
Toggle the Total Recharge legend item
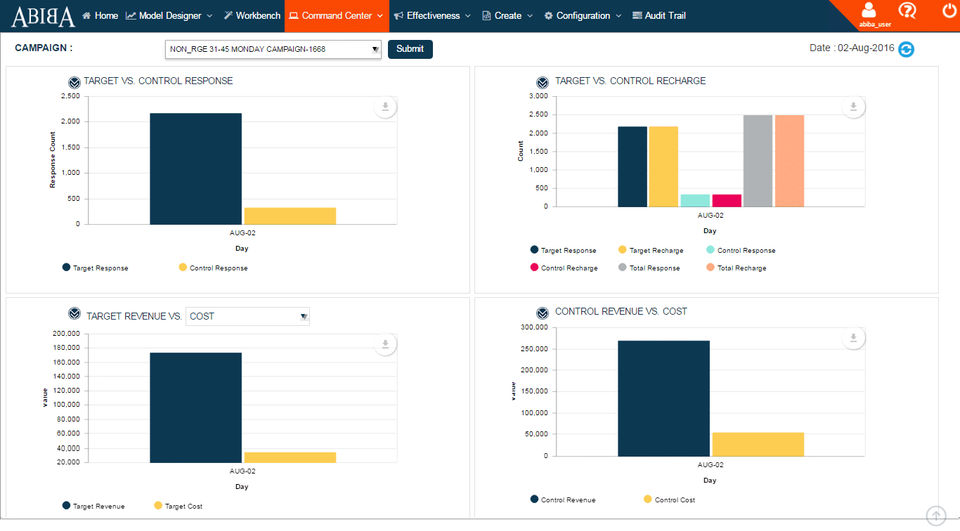(x=737, y=268)
